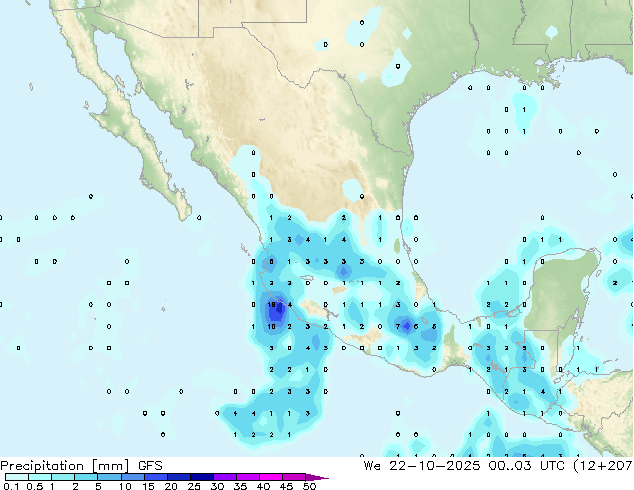This screenshot has height=490, width=634.
Task: Click the "Precipitation" legend title word
Action: tap(42, 466)
